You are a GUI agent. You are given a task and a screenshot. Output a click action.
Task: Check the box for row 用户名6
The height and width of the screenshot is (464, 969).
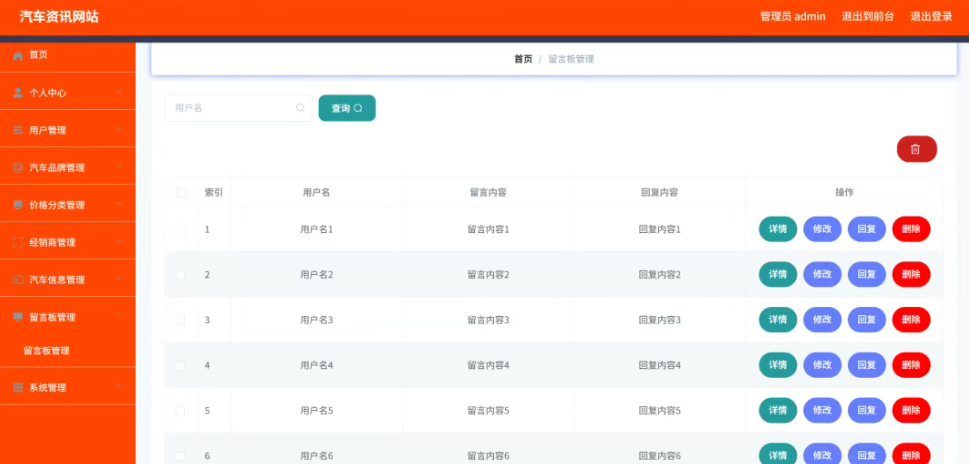pos(180,456)
